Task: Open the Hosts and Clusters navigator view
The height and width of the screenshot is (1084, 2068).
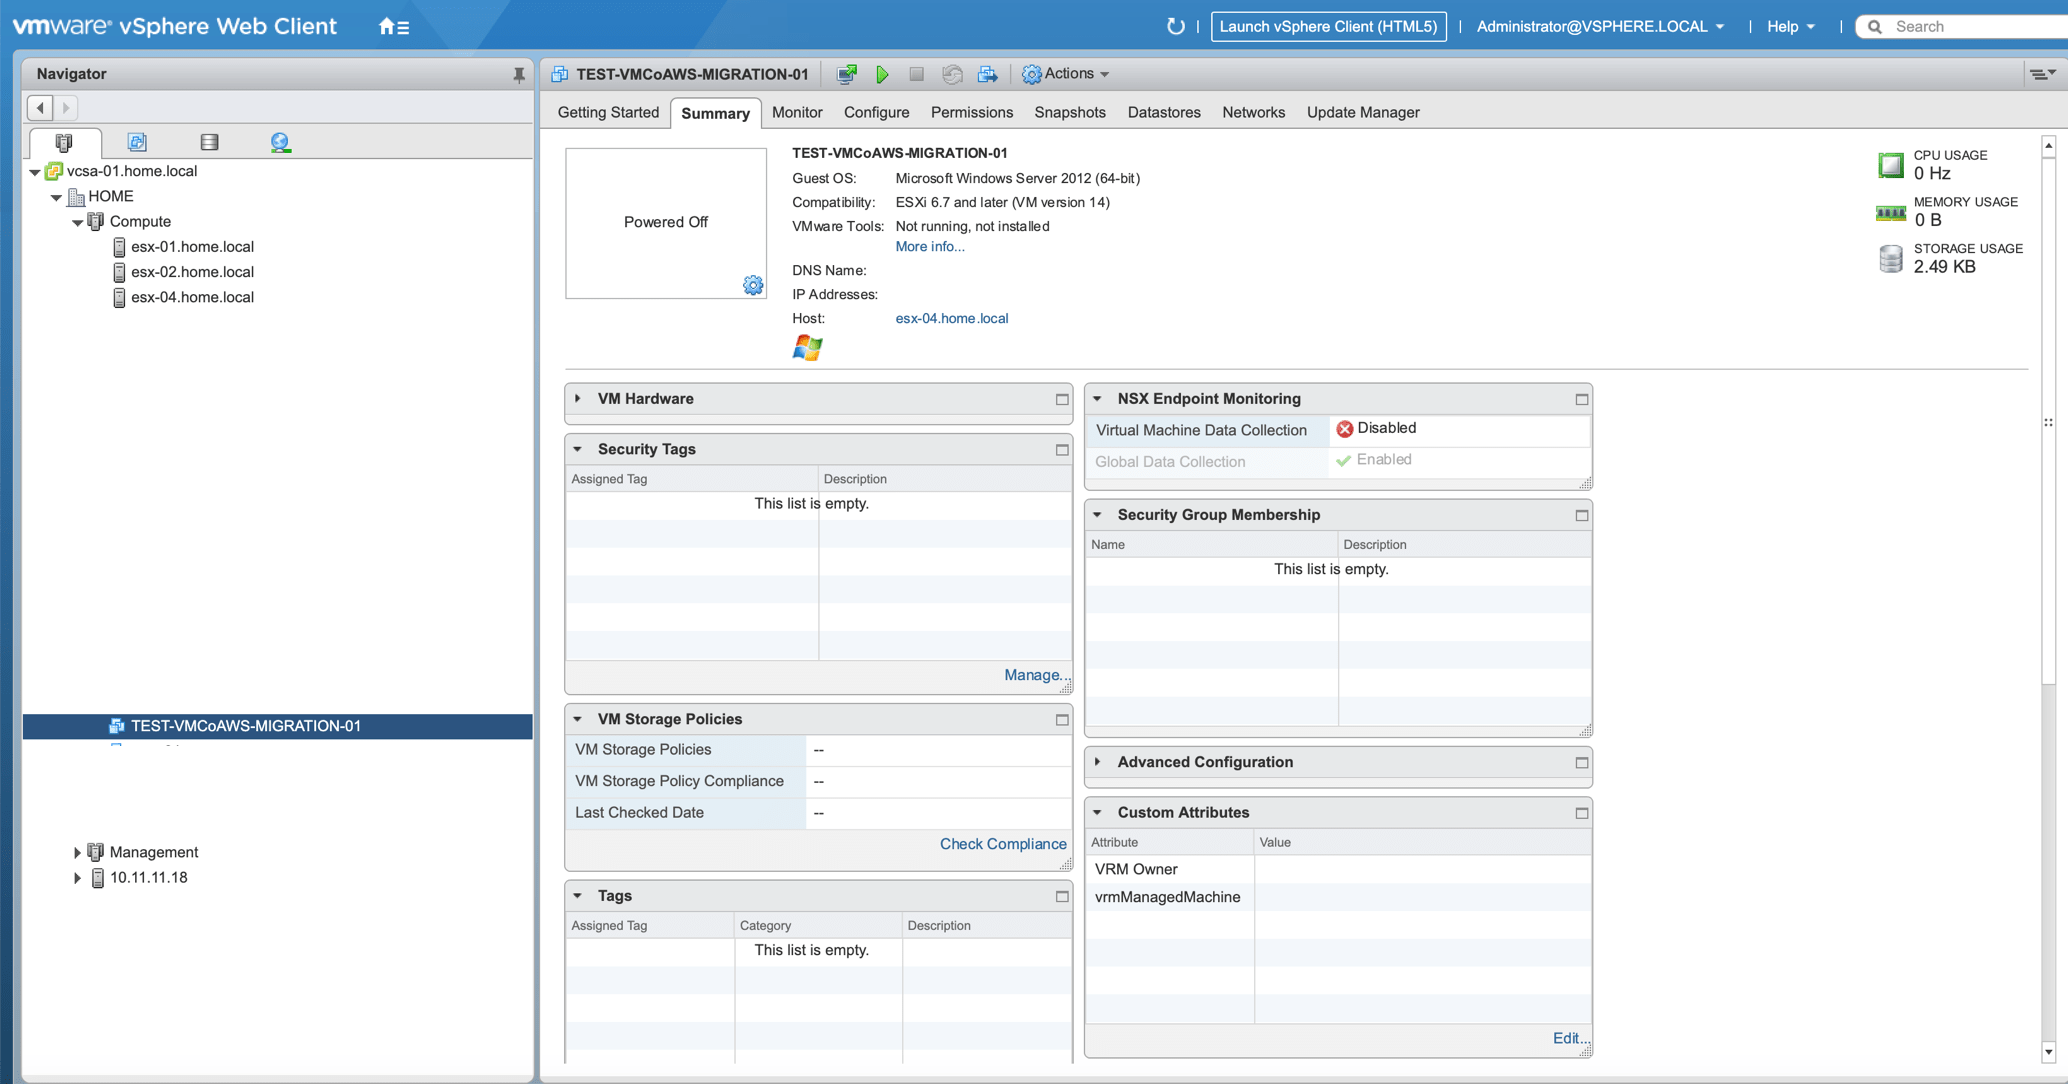Action: pos(64,142)
